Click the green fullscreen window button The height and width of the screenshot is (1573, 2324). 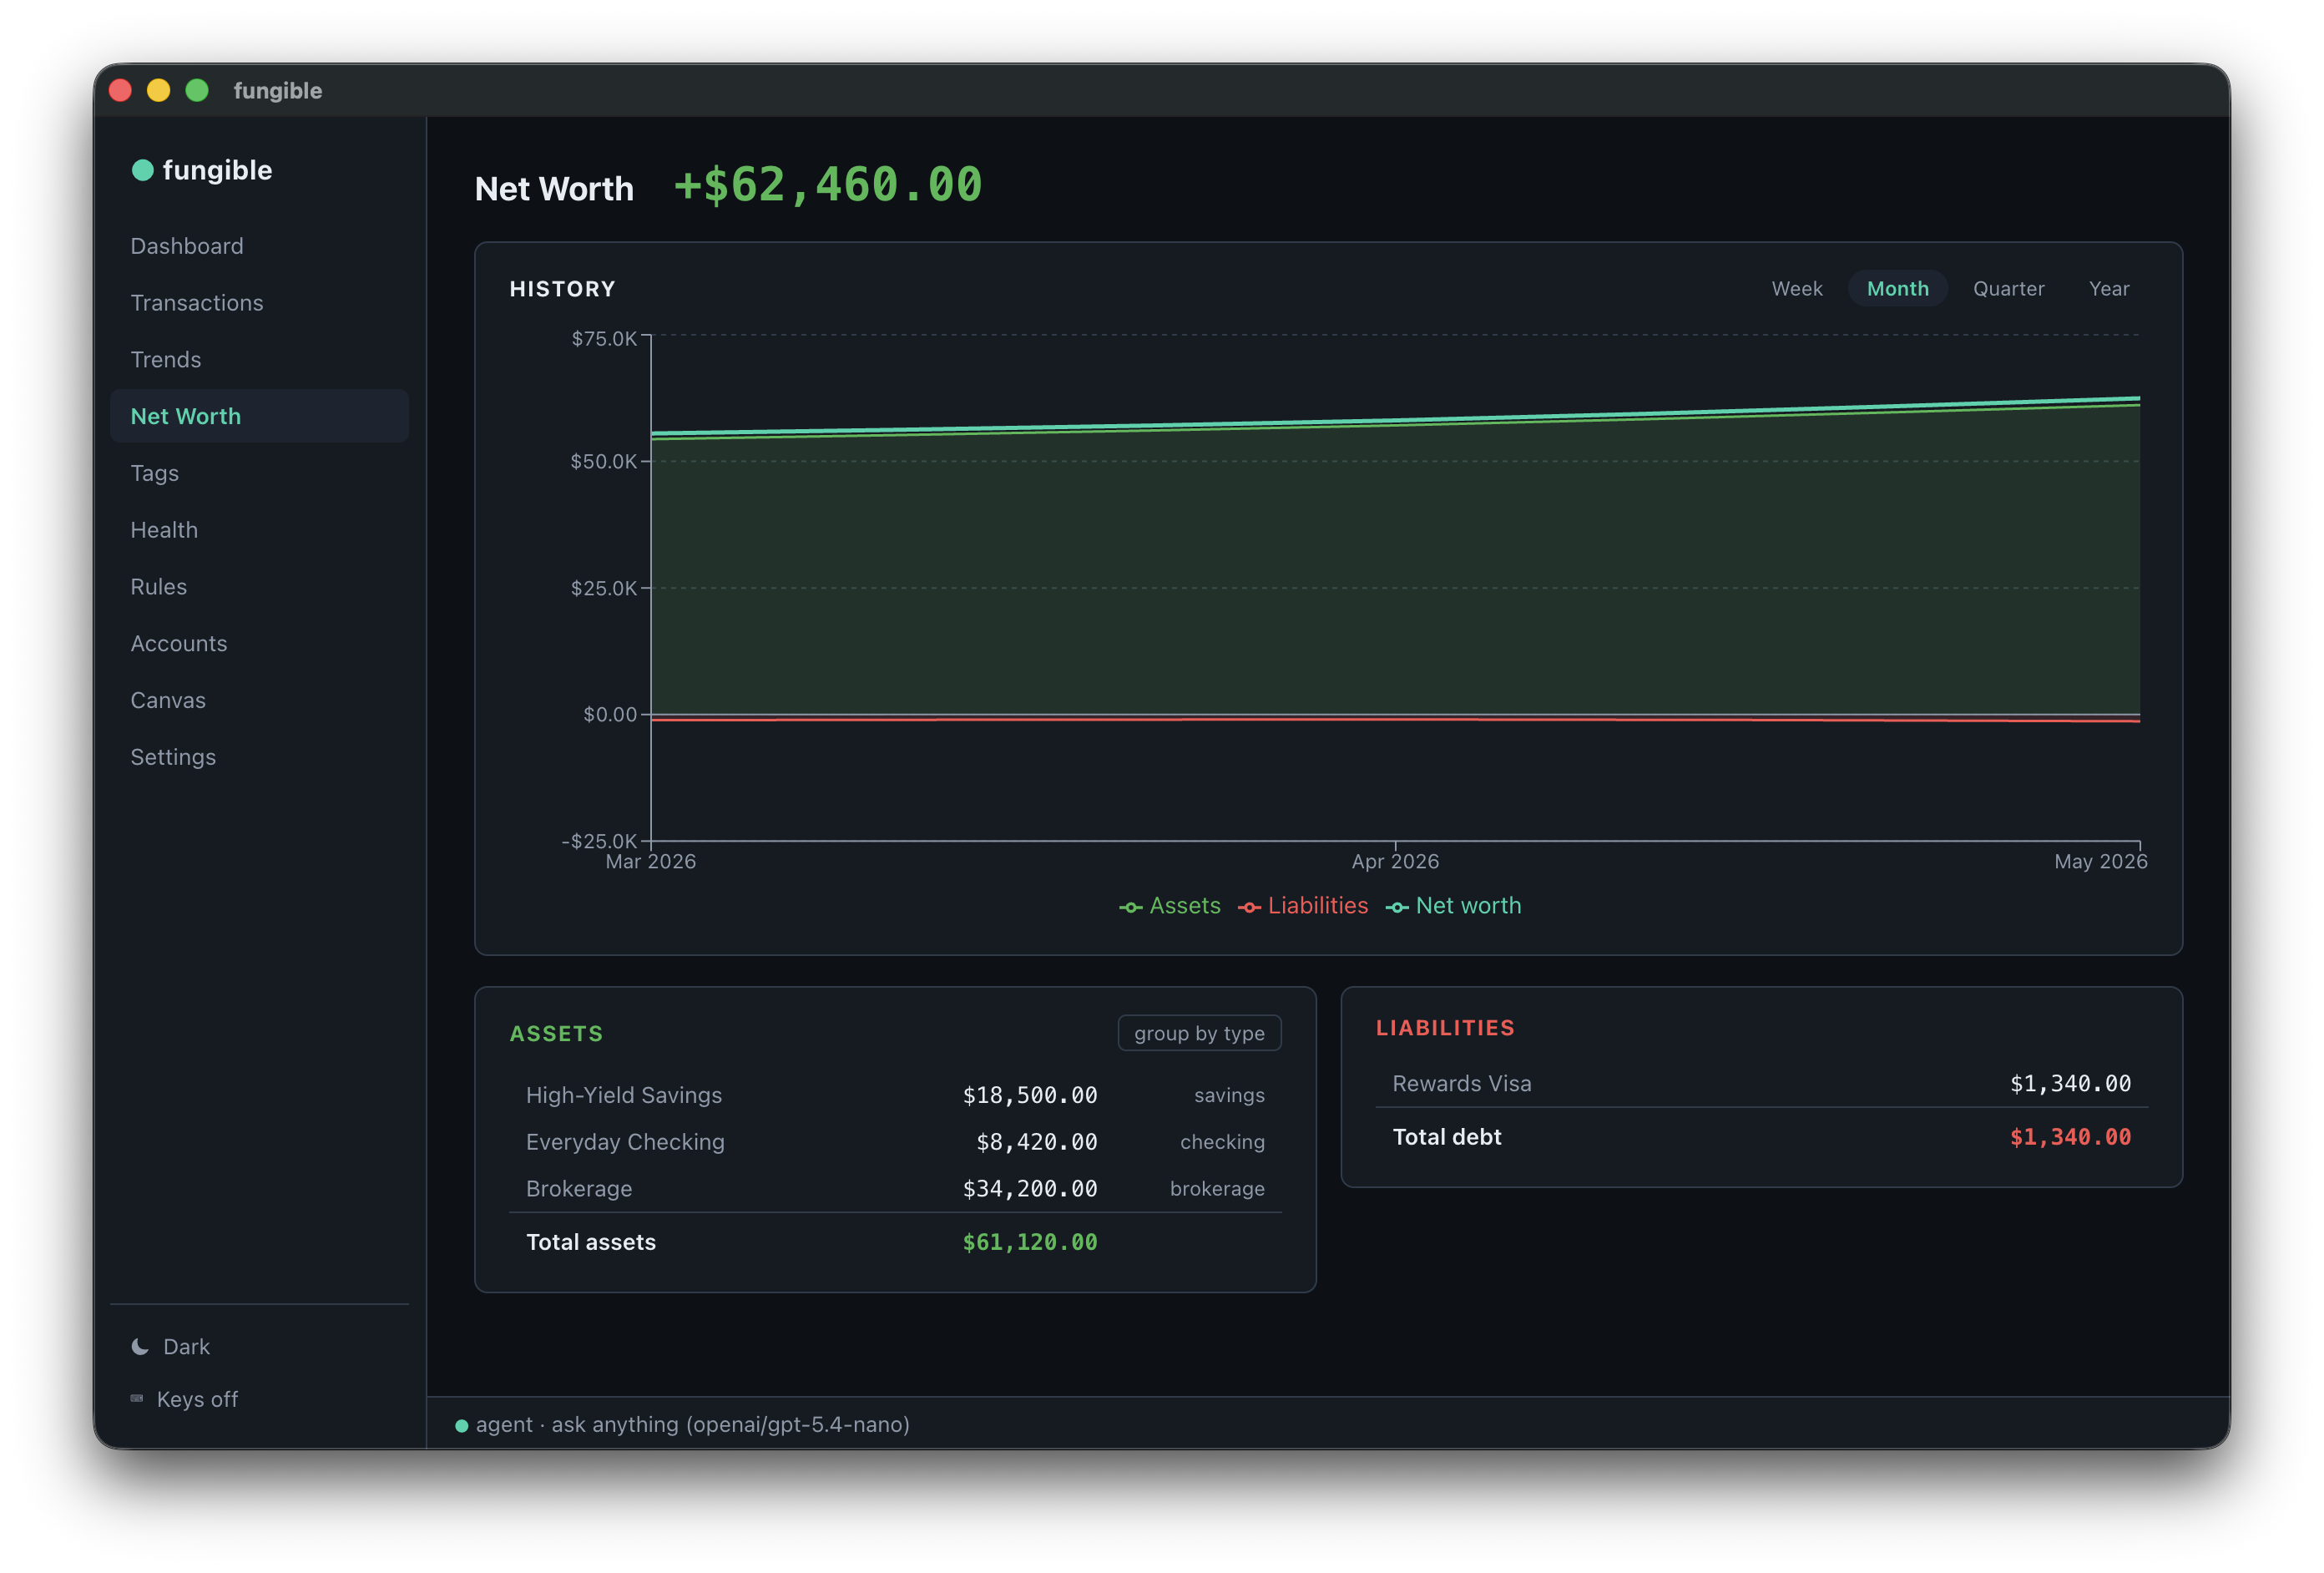coord(197,90)
